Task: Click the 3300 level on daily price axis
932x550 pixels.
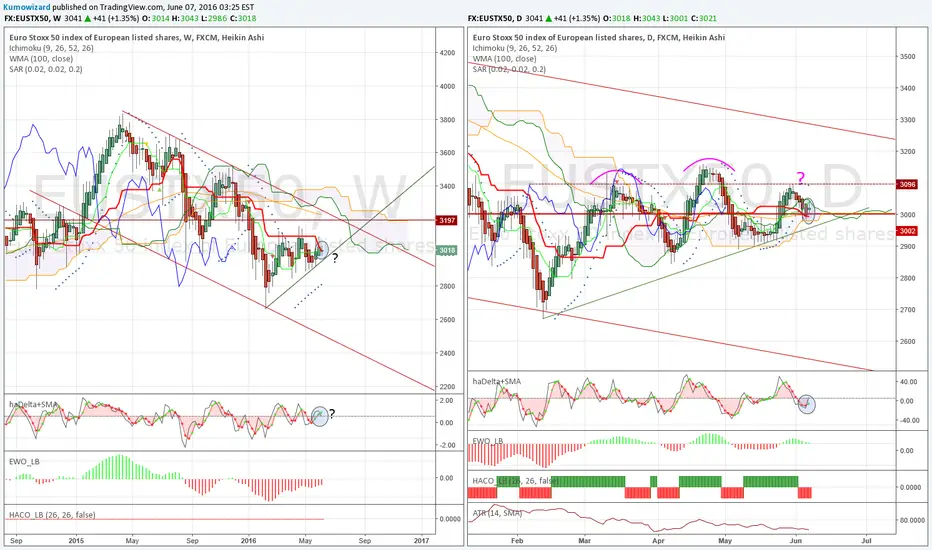Action: tap(907, 120)
